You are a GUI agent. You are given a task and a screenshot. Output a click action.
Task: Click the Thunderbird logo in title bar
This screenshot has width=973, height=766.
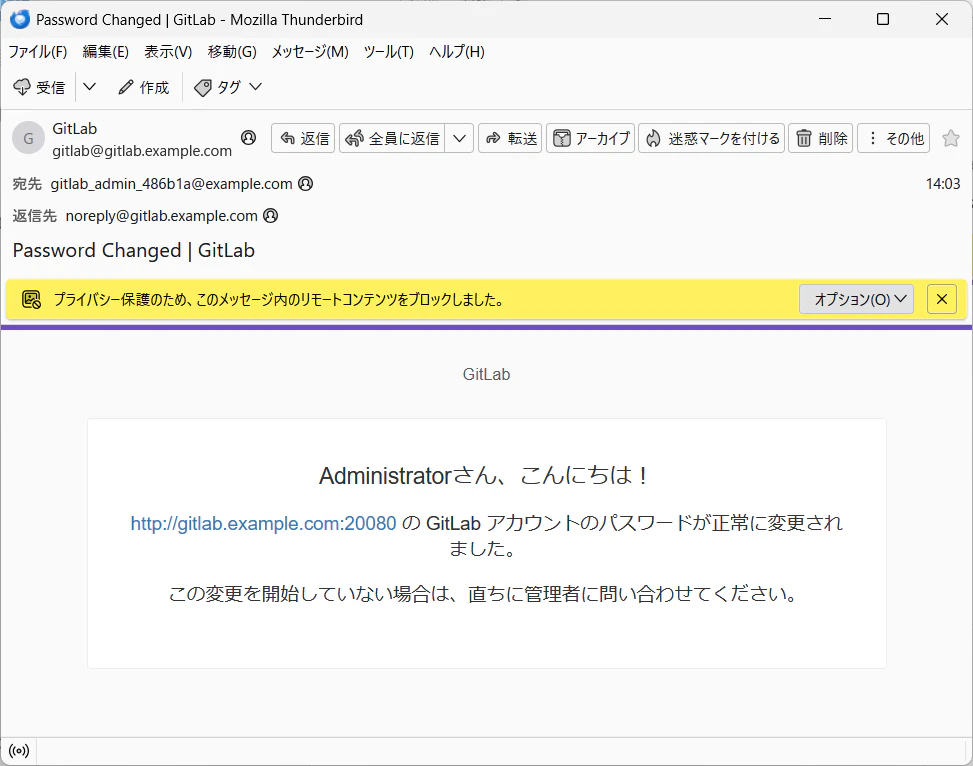20,19
